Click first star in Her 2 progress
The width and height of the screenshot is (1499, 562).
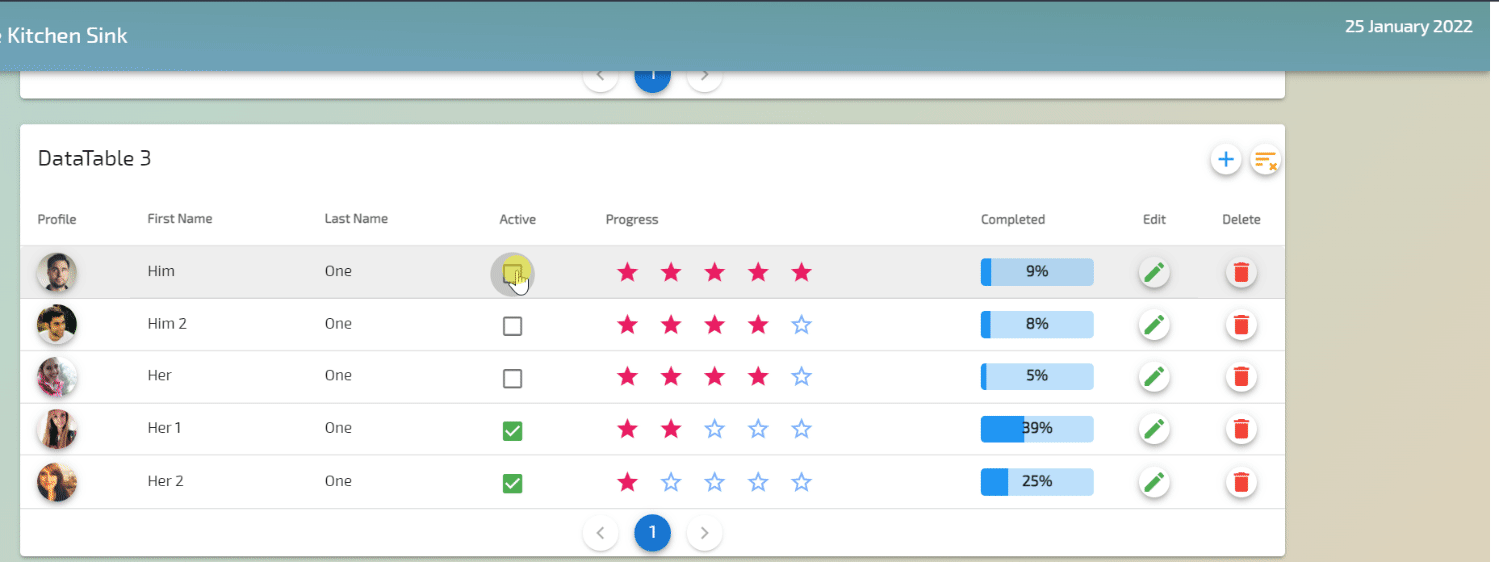627,482
